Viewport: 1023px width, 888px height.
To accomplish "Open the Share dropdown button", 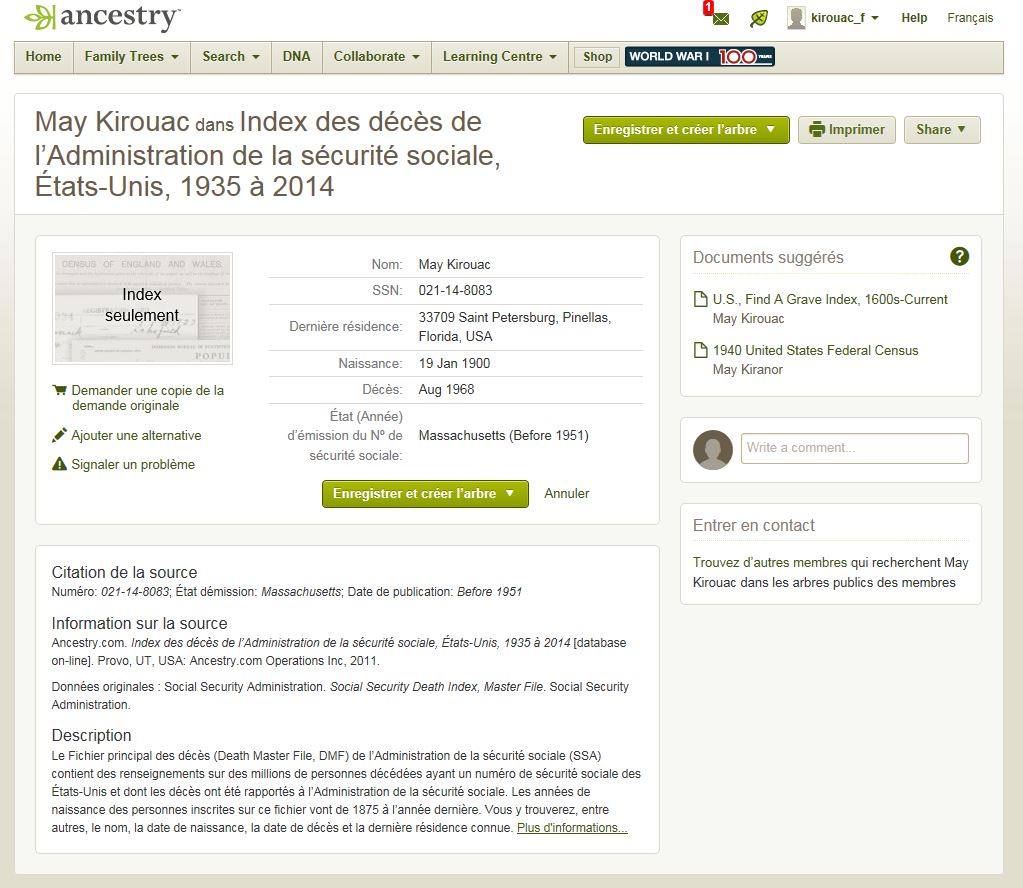I will tap(941, 130).
